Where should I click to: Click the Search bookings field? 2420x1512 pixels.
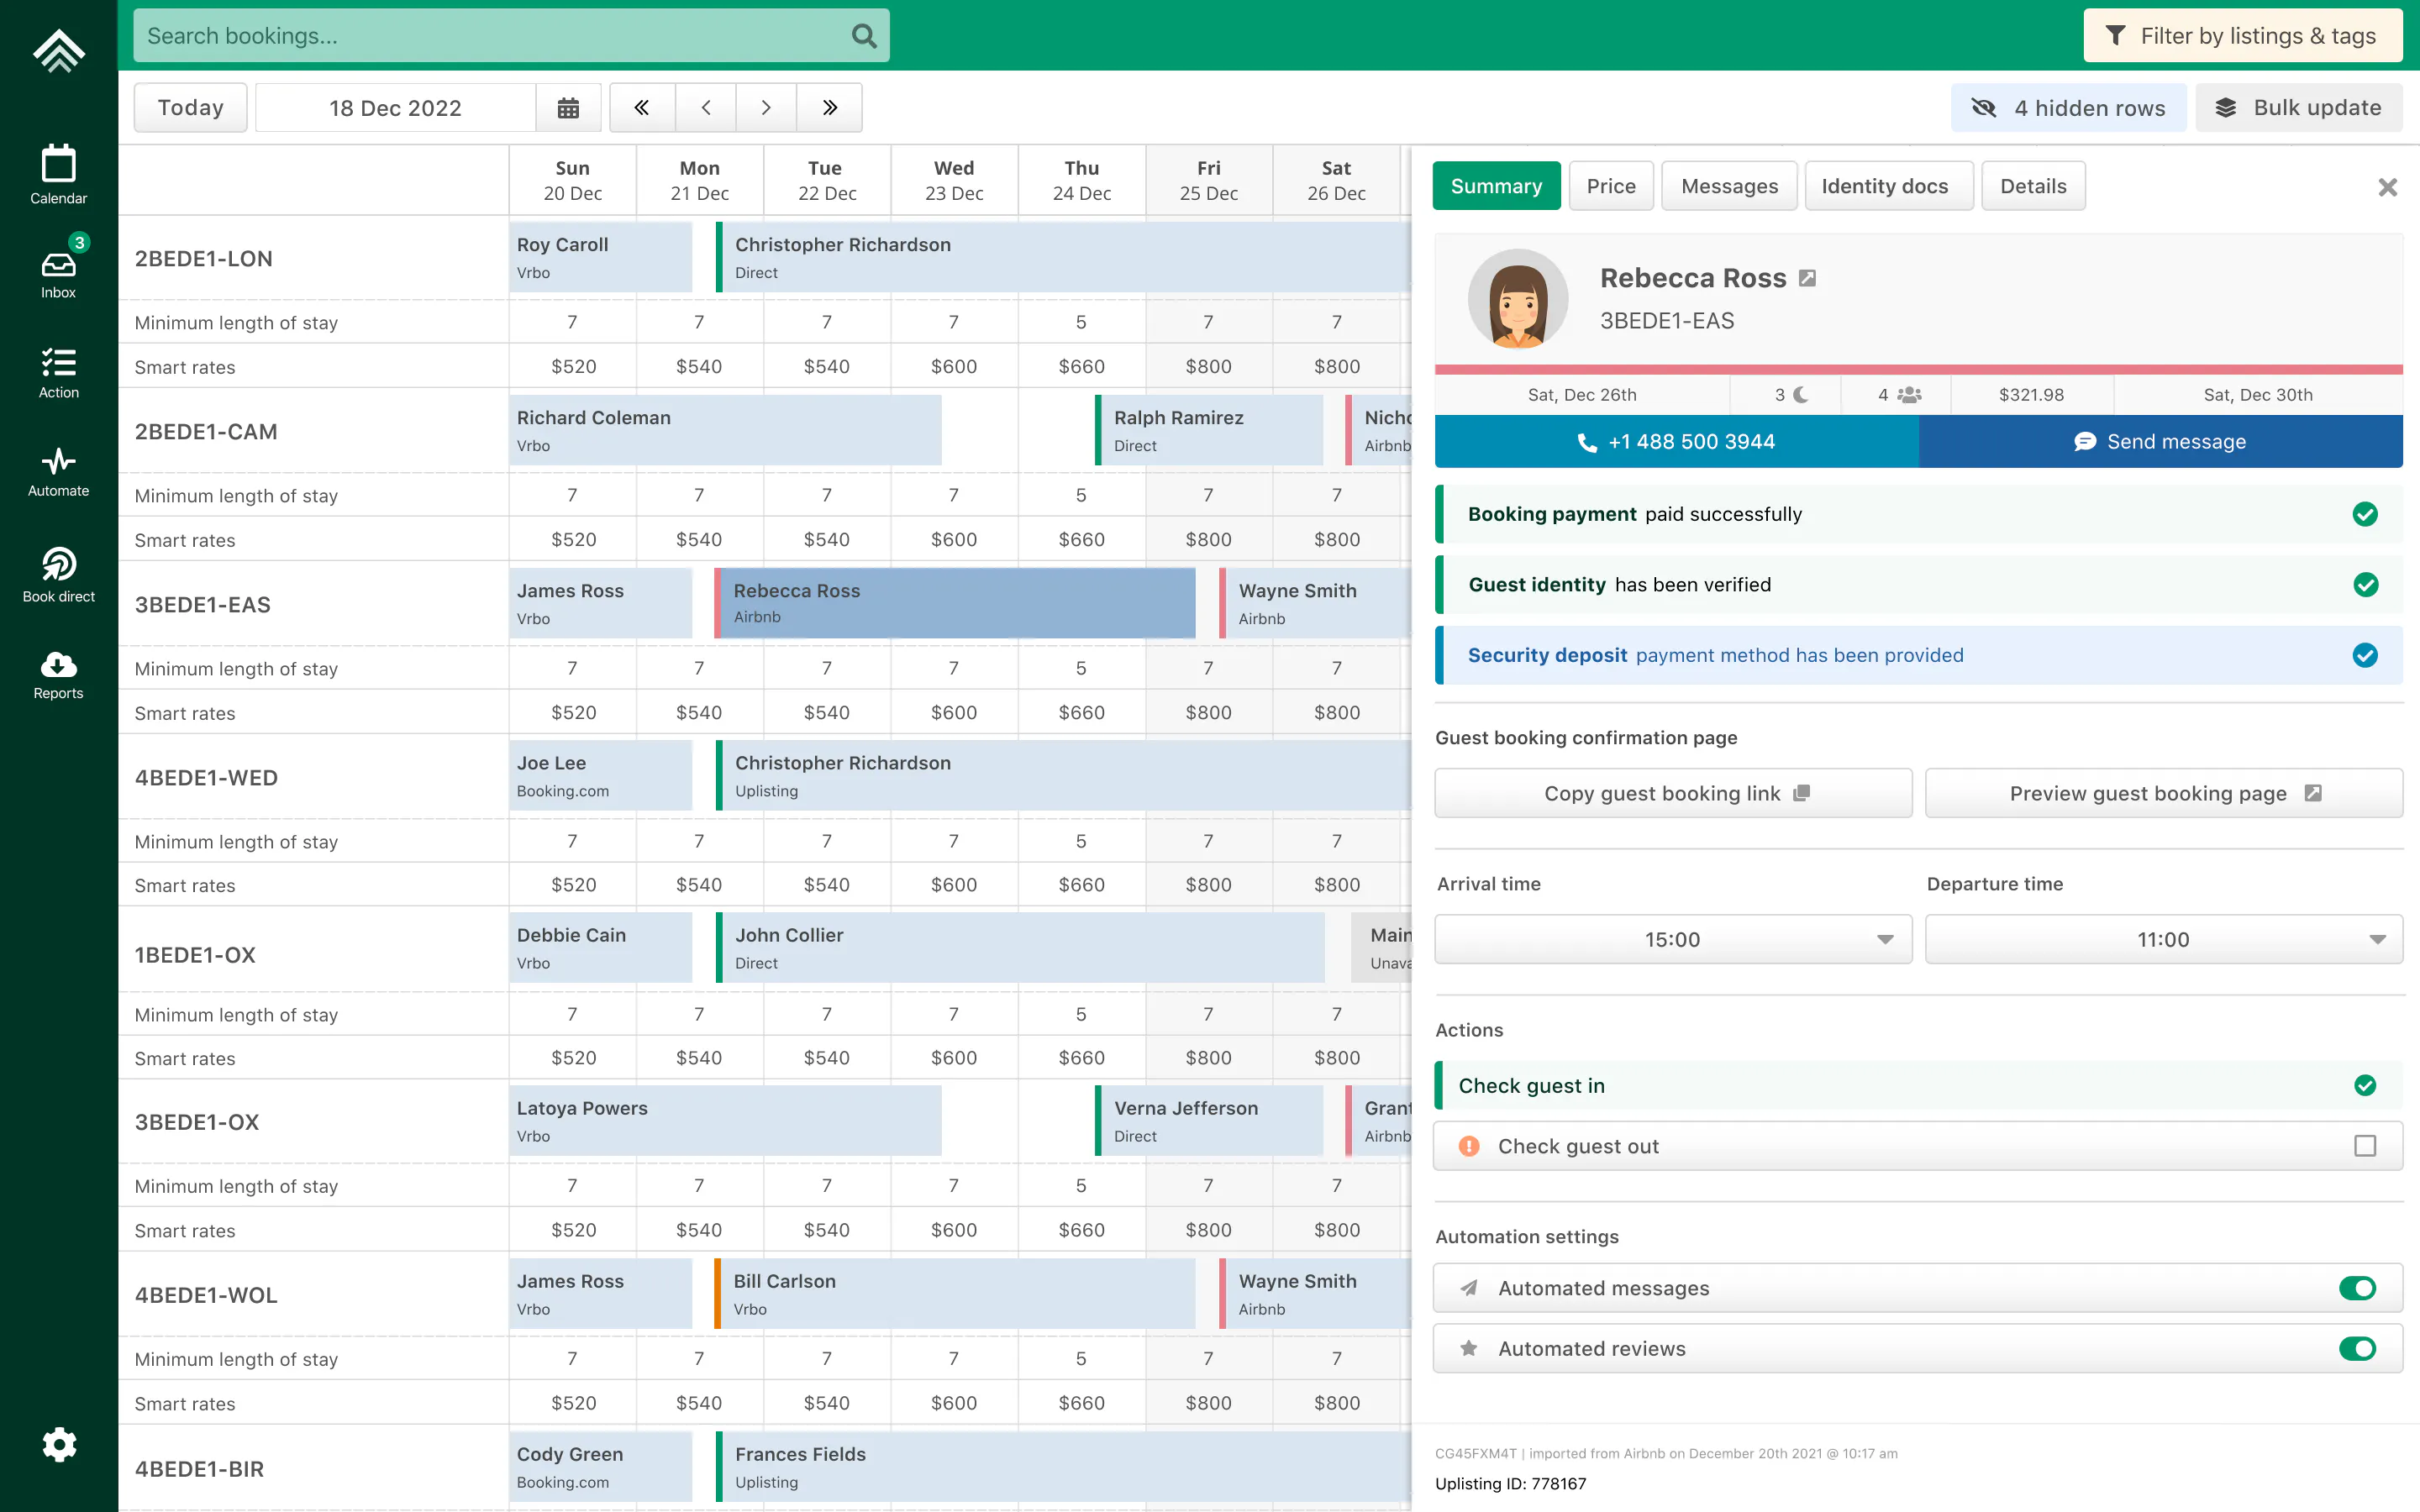(511, 36)
